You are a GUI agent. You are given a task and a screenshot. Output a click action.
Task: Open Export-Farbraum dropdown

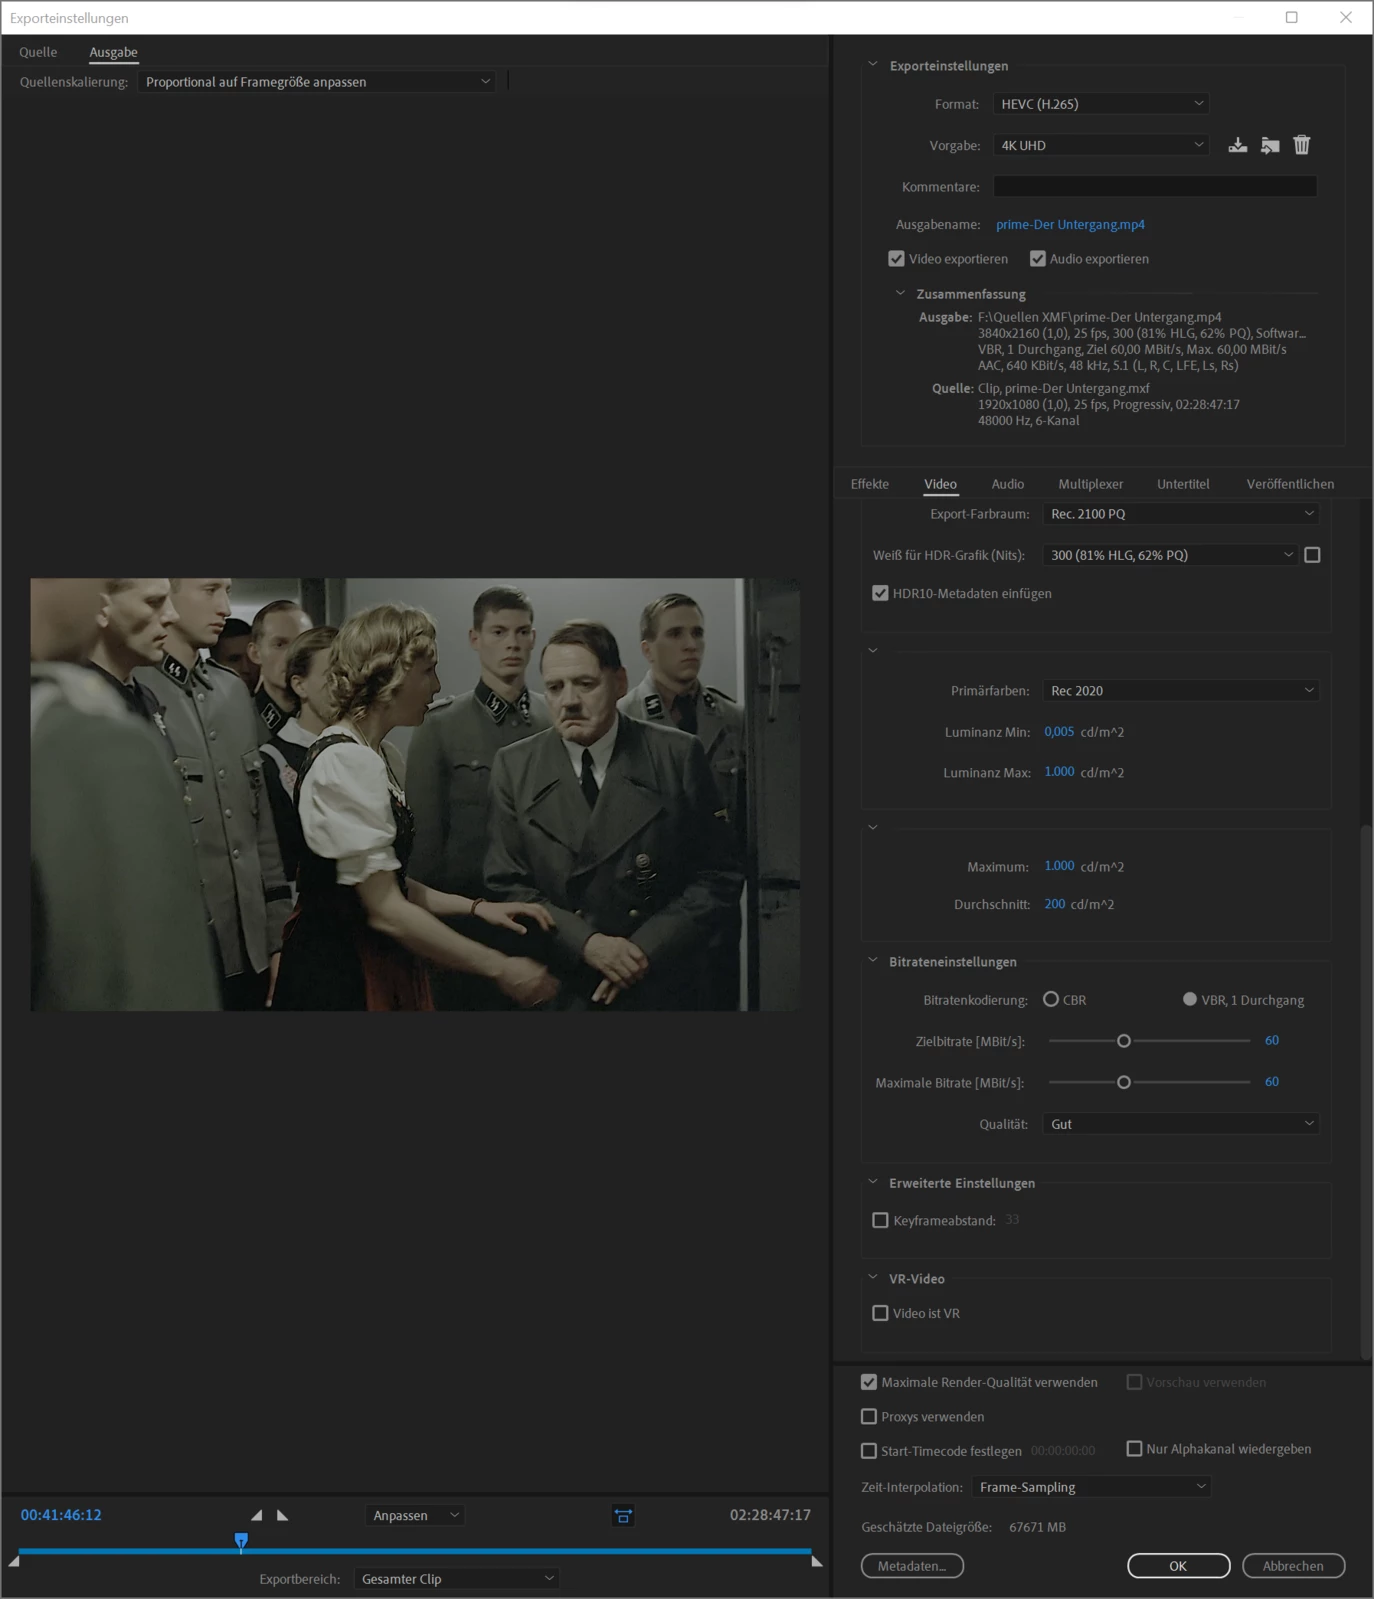click(x=1181, y=514)
